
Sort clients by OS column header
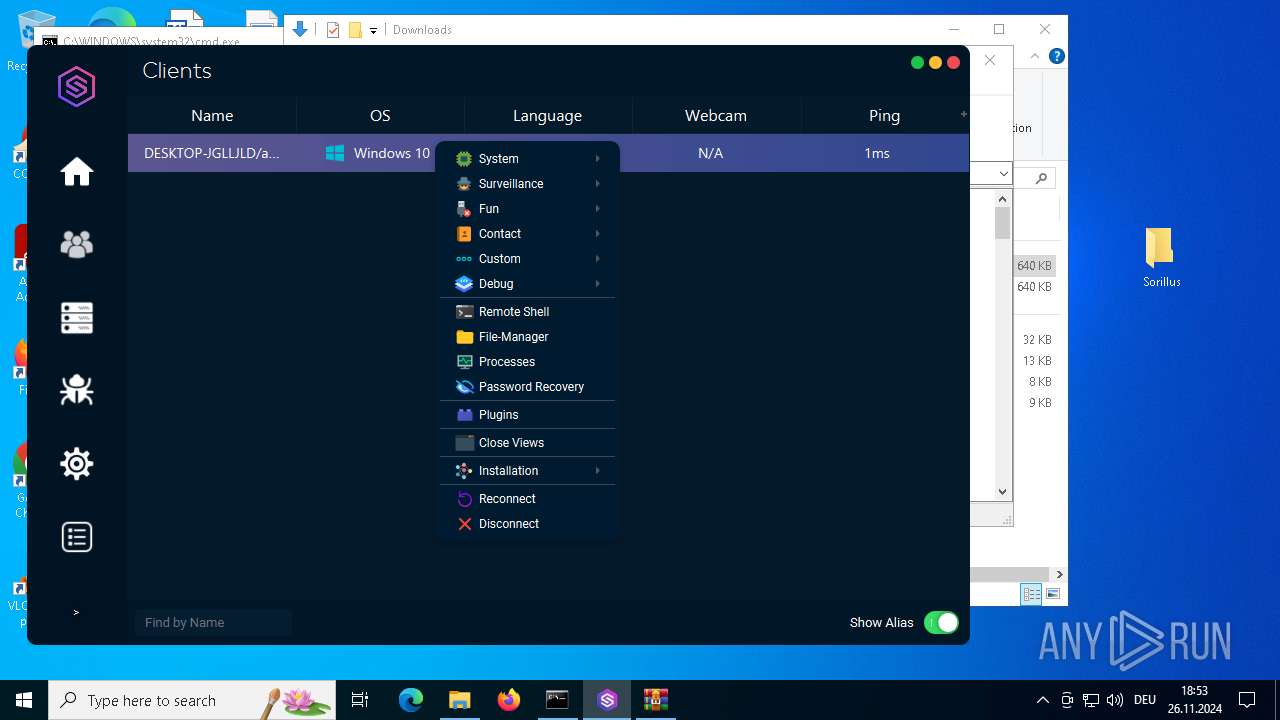point(380,116)
